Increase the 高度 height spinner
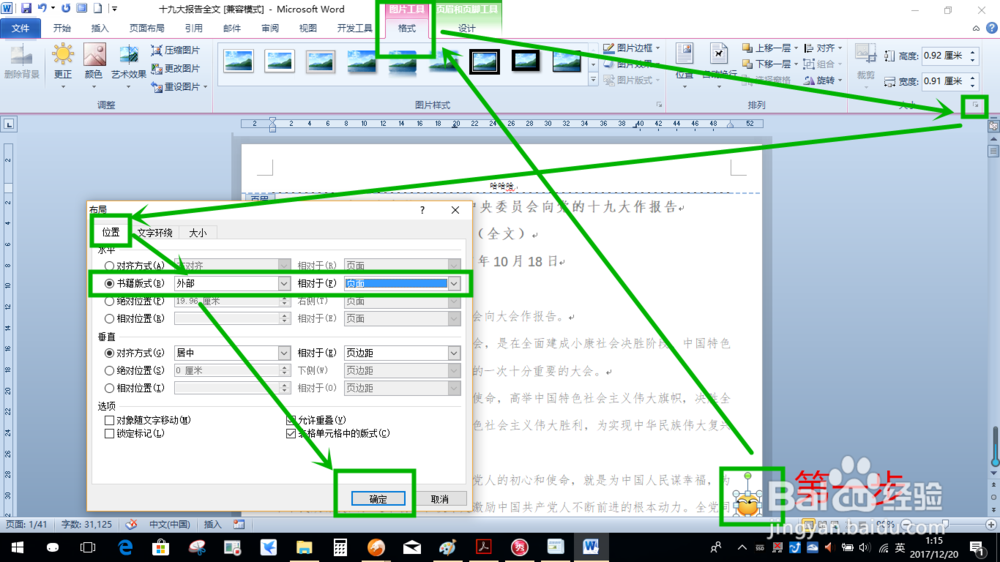 [x=973, y=52]
